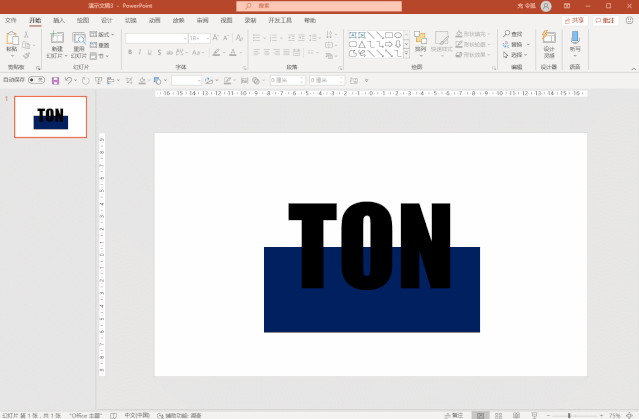Click Increase Font Size icon
The height and width of the screenshot is (419, 639).
[216, 38]
